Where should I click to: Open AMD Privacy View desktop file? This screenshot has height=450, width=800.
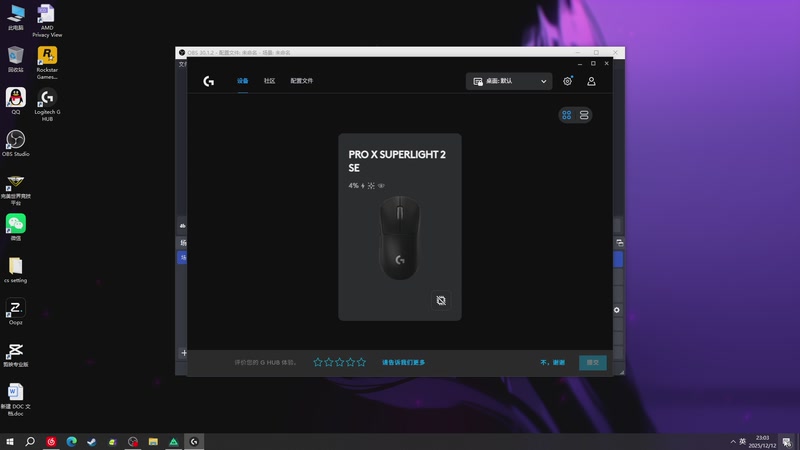(x=47, y=20)
